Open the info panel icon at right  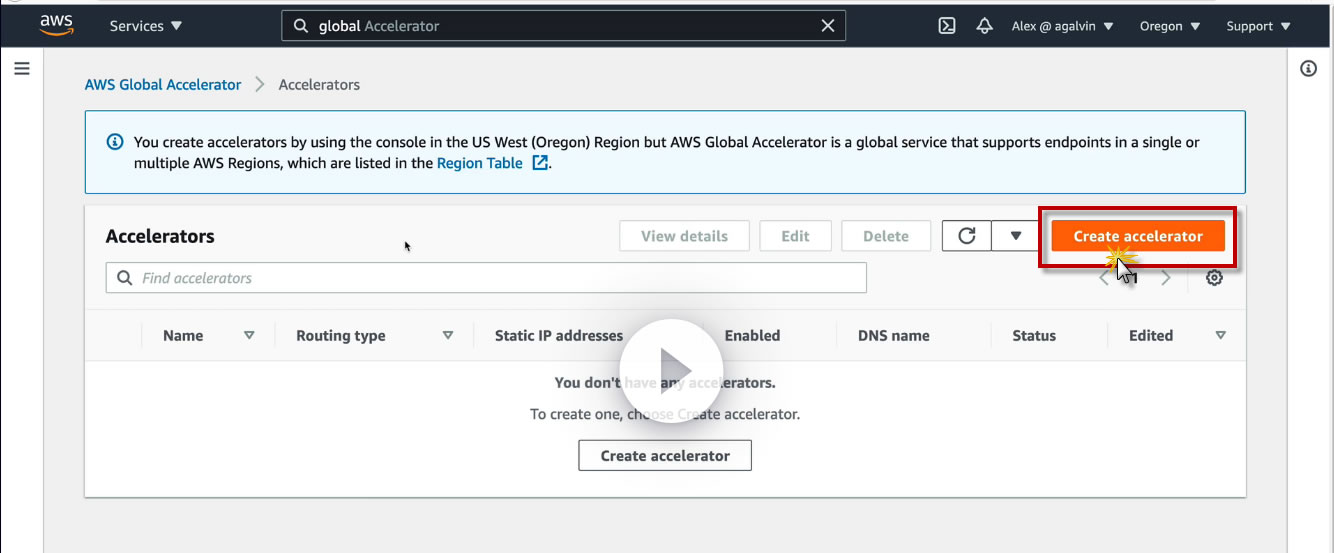pos(1308,69)
